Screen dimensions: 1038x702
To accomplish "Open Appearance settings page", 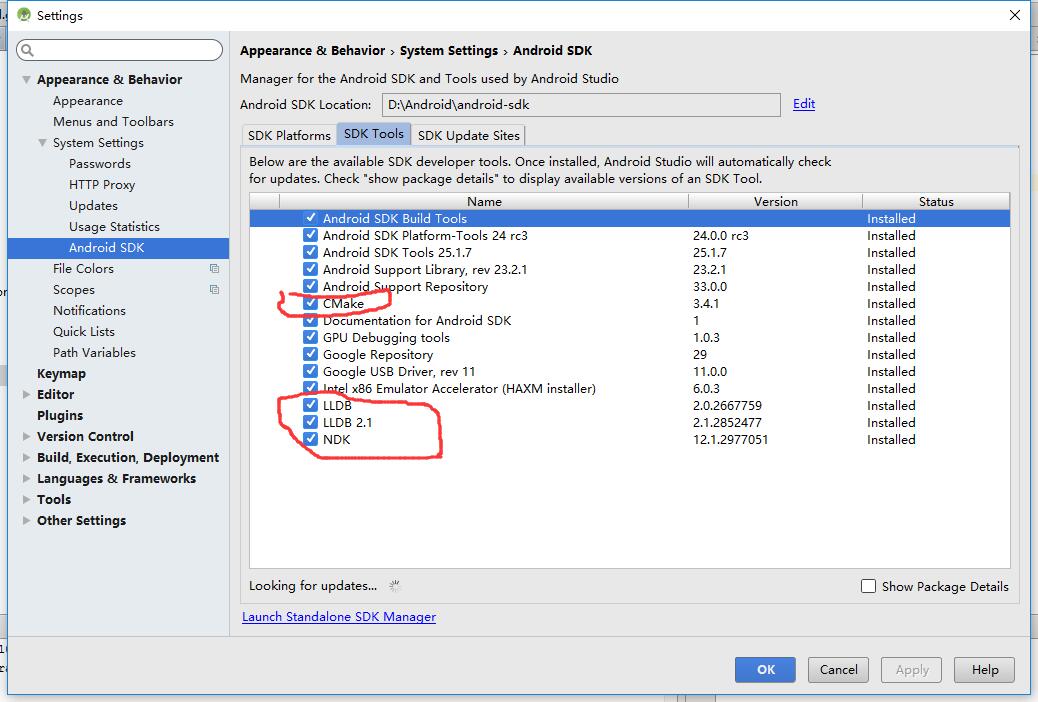I will pyautogui.click(x=87, y=101).
